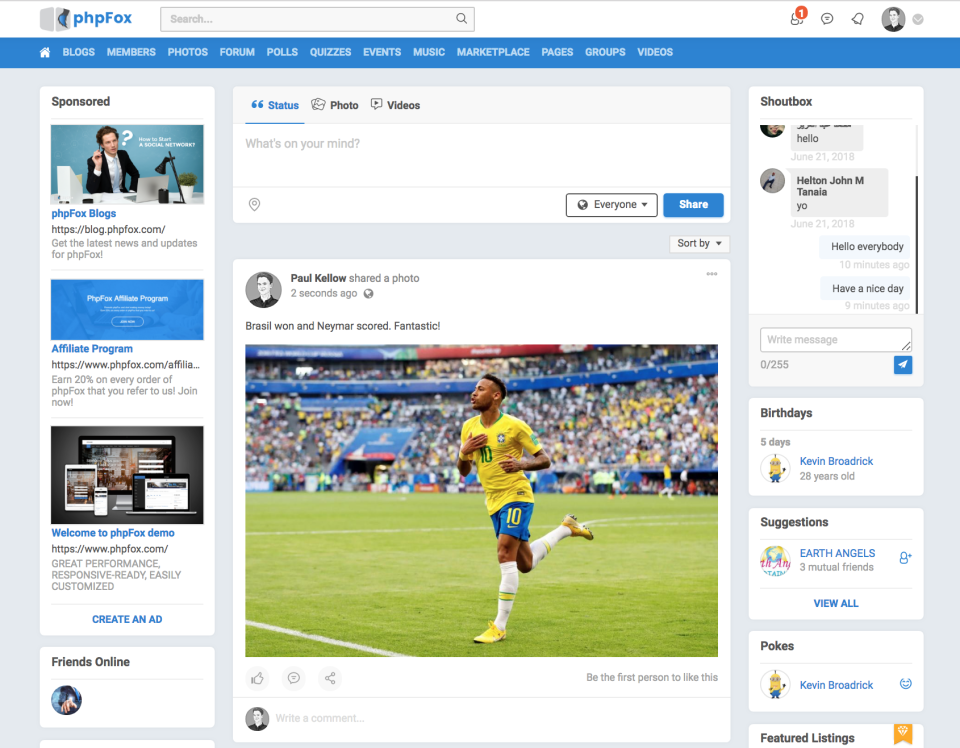960x748 pixels.
Task: Open friend requests from the header icon
Action: 795,20
